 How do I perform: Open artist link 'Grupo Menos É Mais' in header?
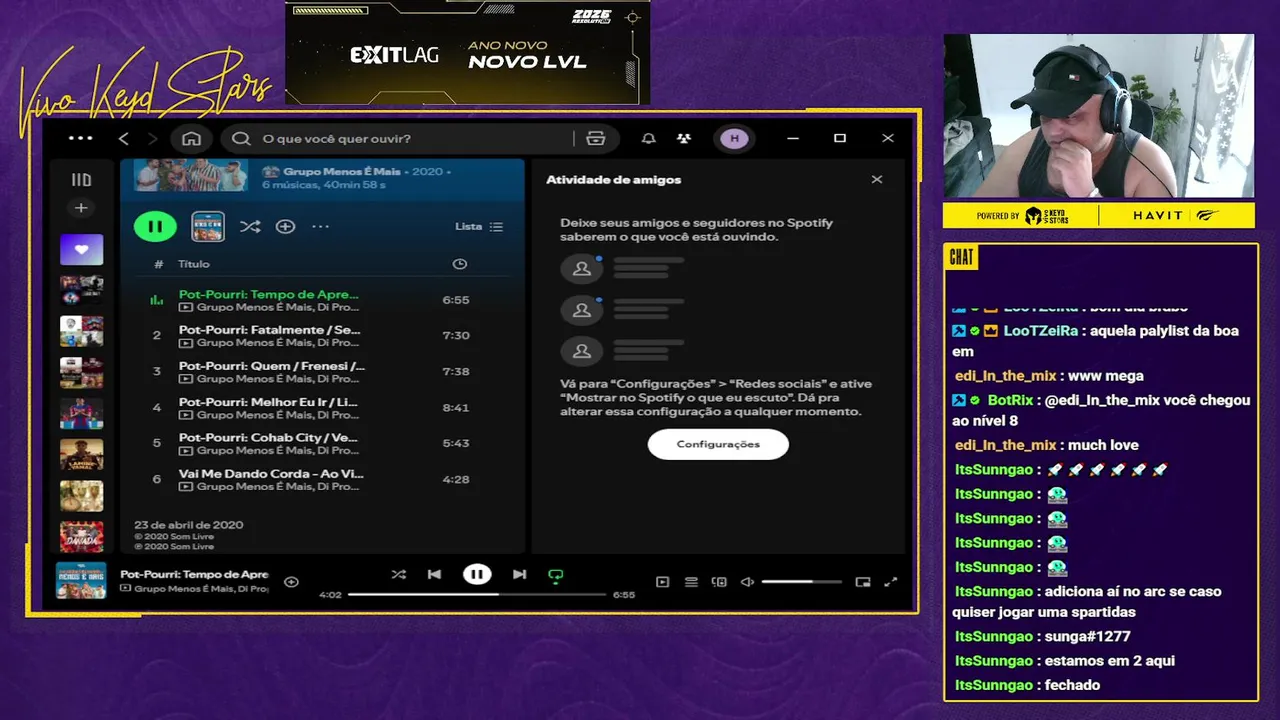click(341, 171)
